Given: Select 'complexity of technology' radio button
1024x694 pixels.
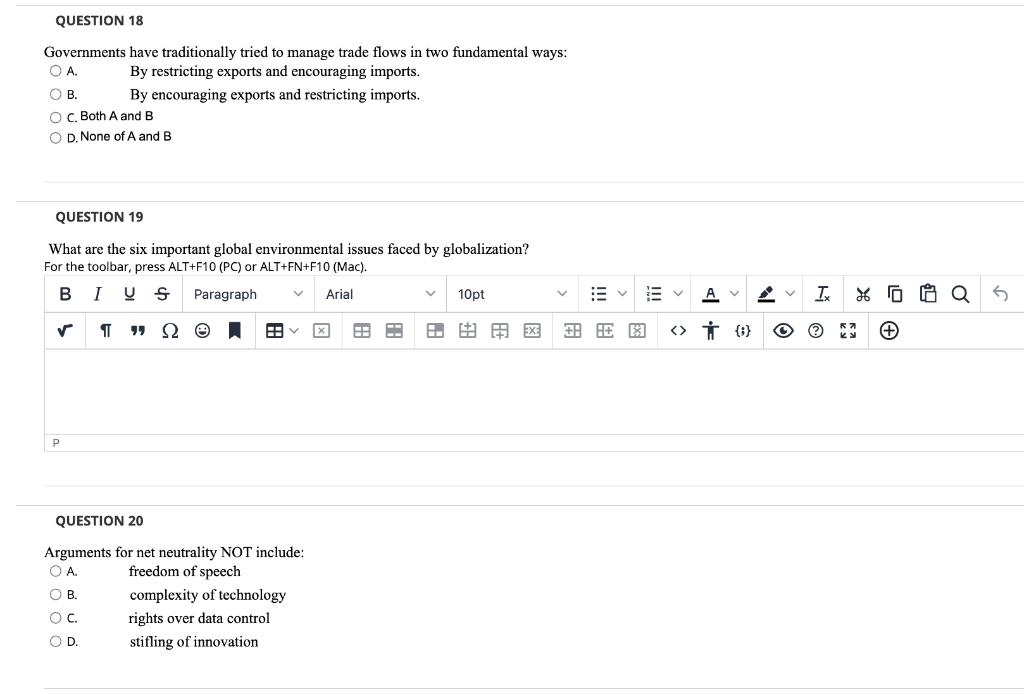Looking at the screenshot, I should 56,595.
